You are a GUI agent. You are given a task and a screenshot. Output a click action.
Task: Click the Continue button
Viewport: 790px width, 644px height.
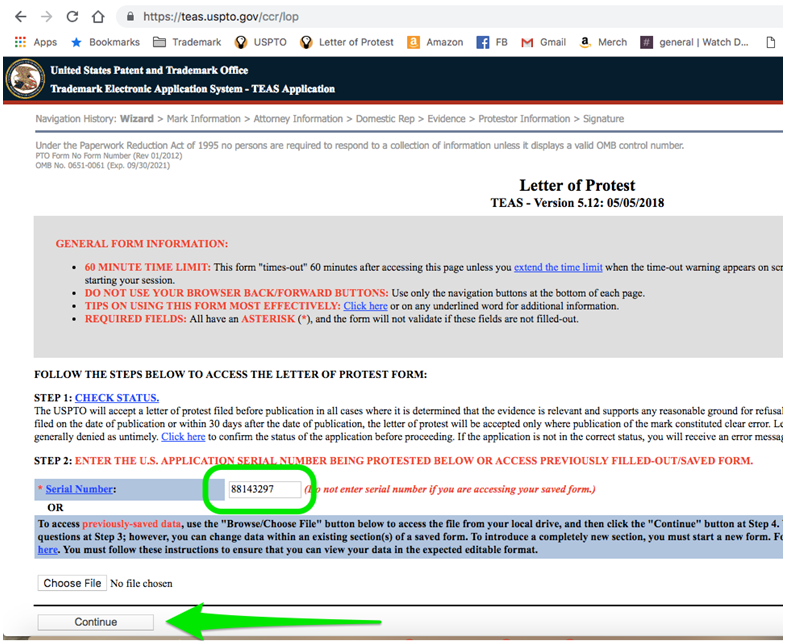pyautogui.click(x=96, y=622)
